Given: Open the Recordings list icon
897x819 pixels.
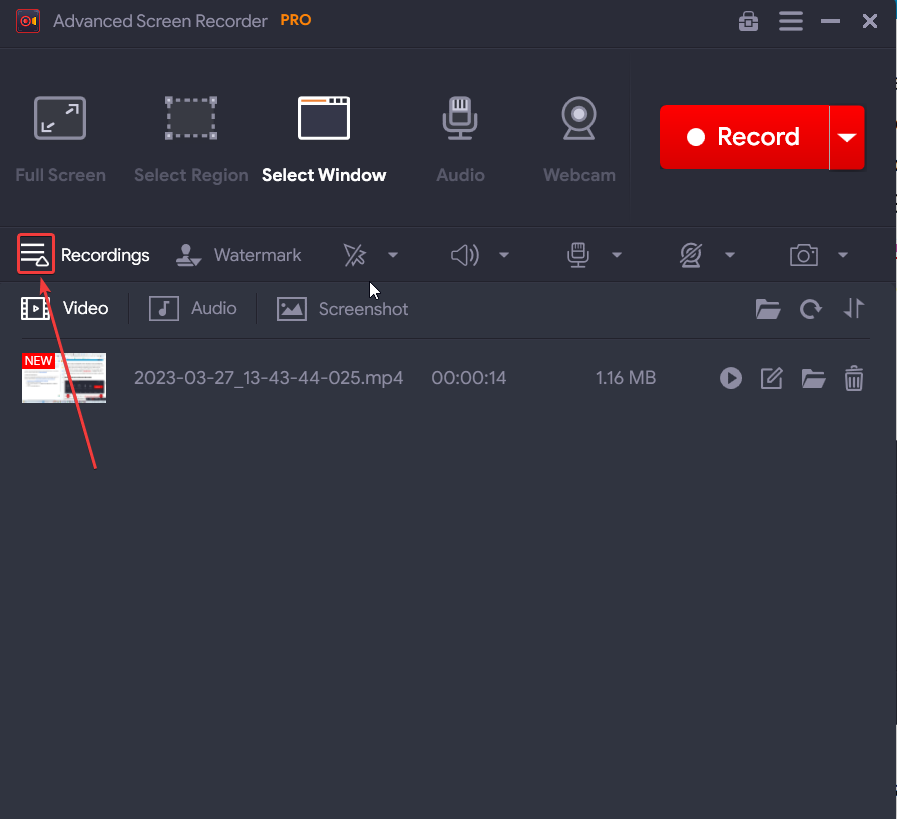Looking at the screenshot, I should tap(35, 255).
